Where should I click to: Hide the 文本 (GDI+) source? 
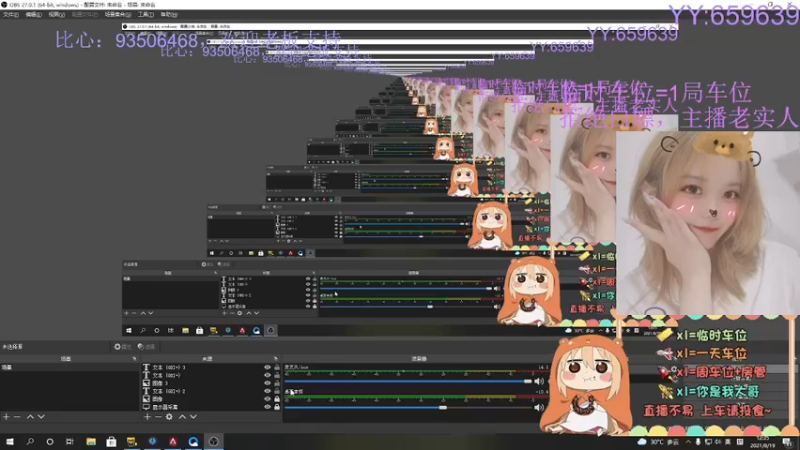coord(267,375)
